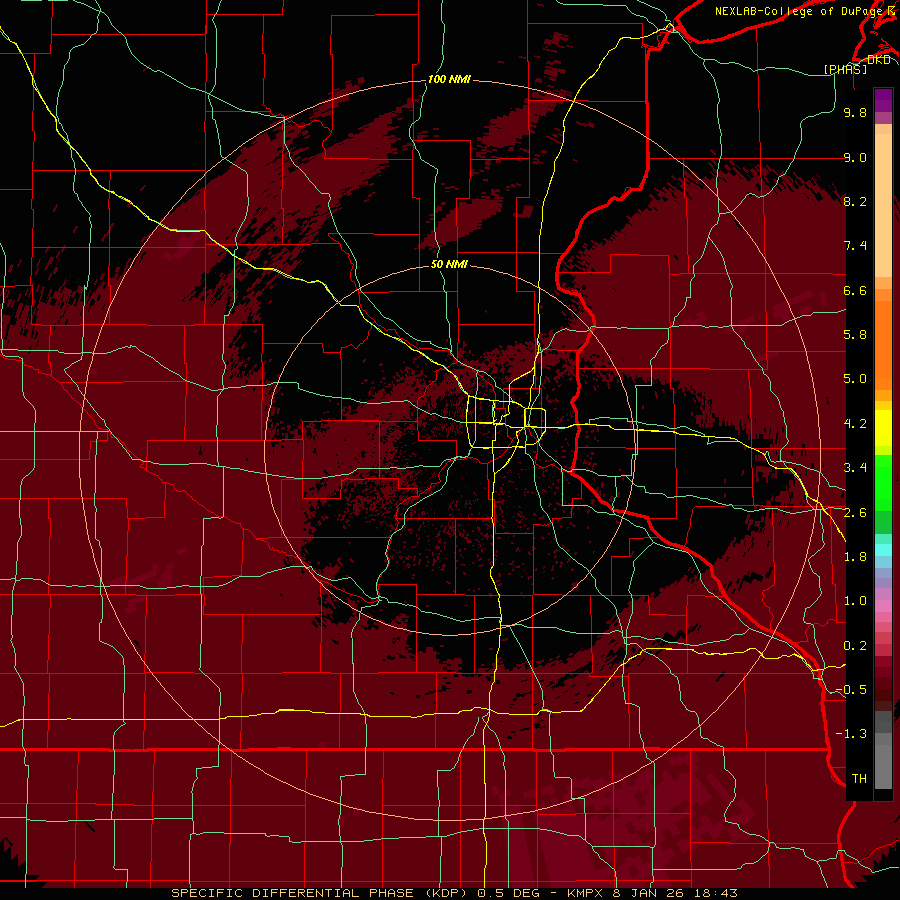Click the 7.4 scale value
This screenshot has width=900, height=900.
[x=855, y=246]
